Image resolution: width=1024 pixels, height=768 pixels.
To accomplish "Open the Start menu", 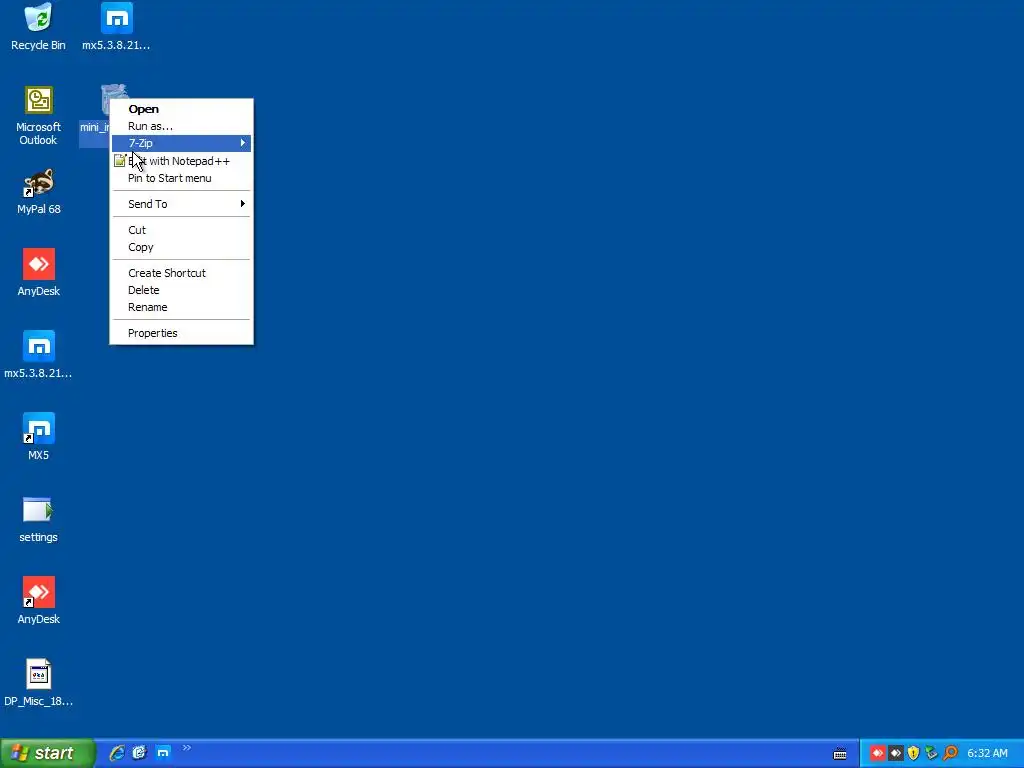I will [47, 754].
